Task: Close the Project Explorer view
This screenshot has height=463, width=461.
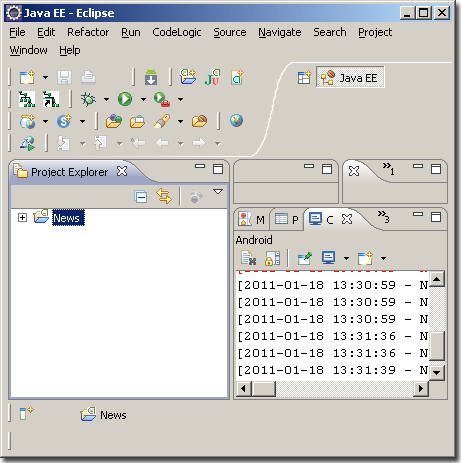Action: click(122, 171)
